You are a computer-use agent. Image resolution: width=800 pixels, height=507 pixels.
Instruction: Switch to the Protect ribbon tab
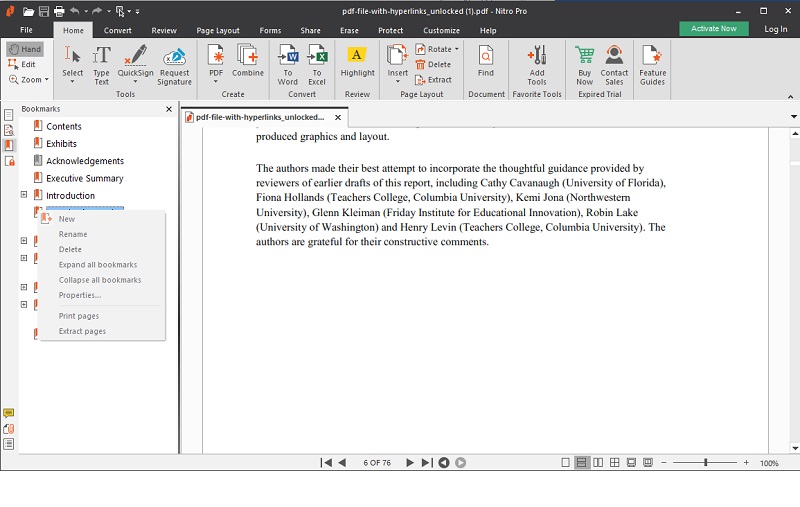pyautogui.click(x=390, y=31)
